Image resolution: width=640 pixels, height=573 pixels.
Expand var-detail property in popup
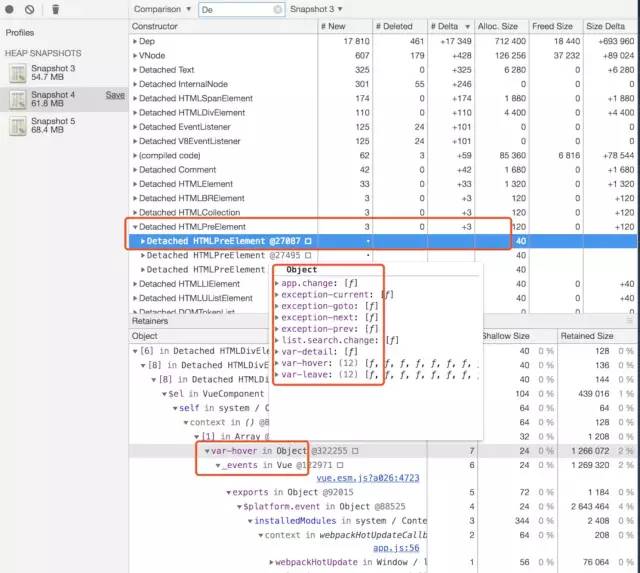tap(277, 352)
